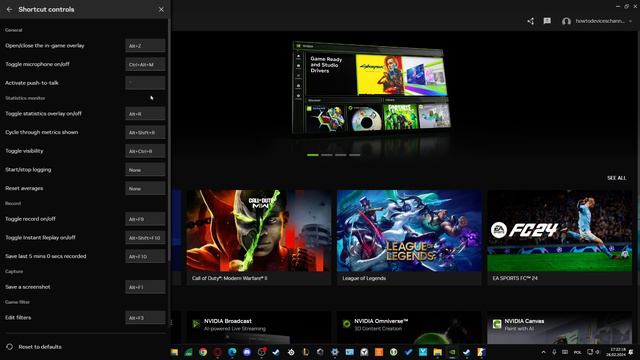This screenshot has height=360, width=640.
Task: Click the POL language indicator
Action: pos(577,352)
